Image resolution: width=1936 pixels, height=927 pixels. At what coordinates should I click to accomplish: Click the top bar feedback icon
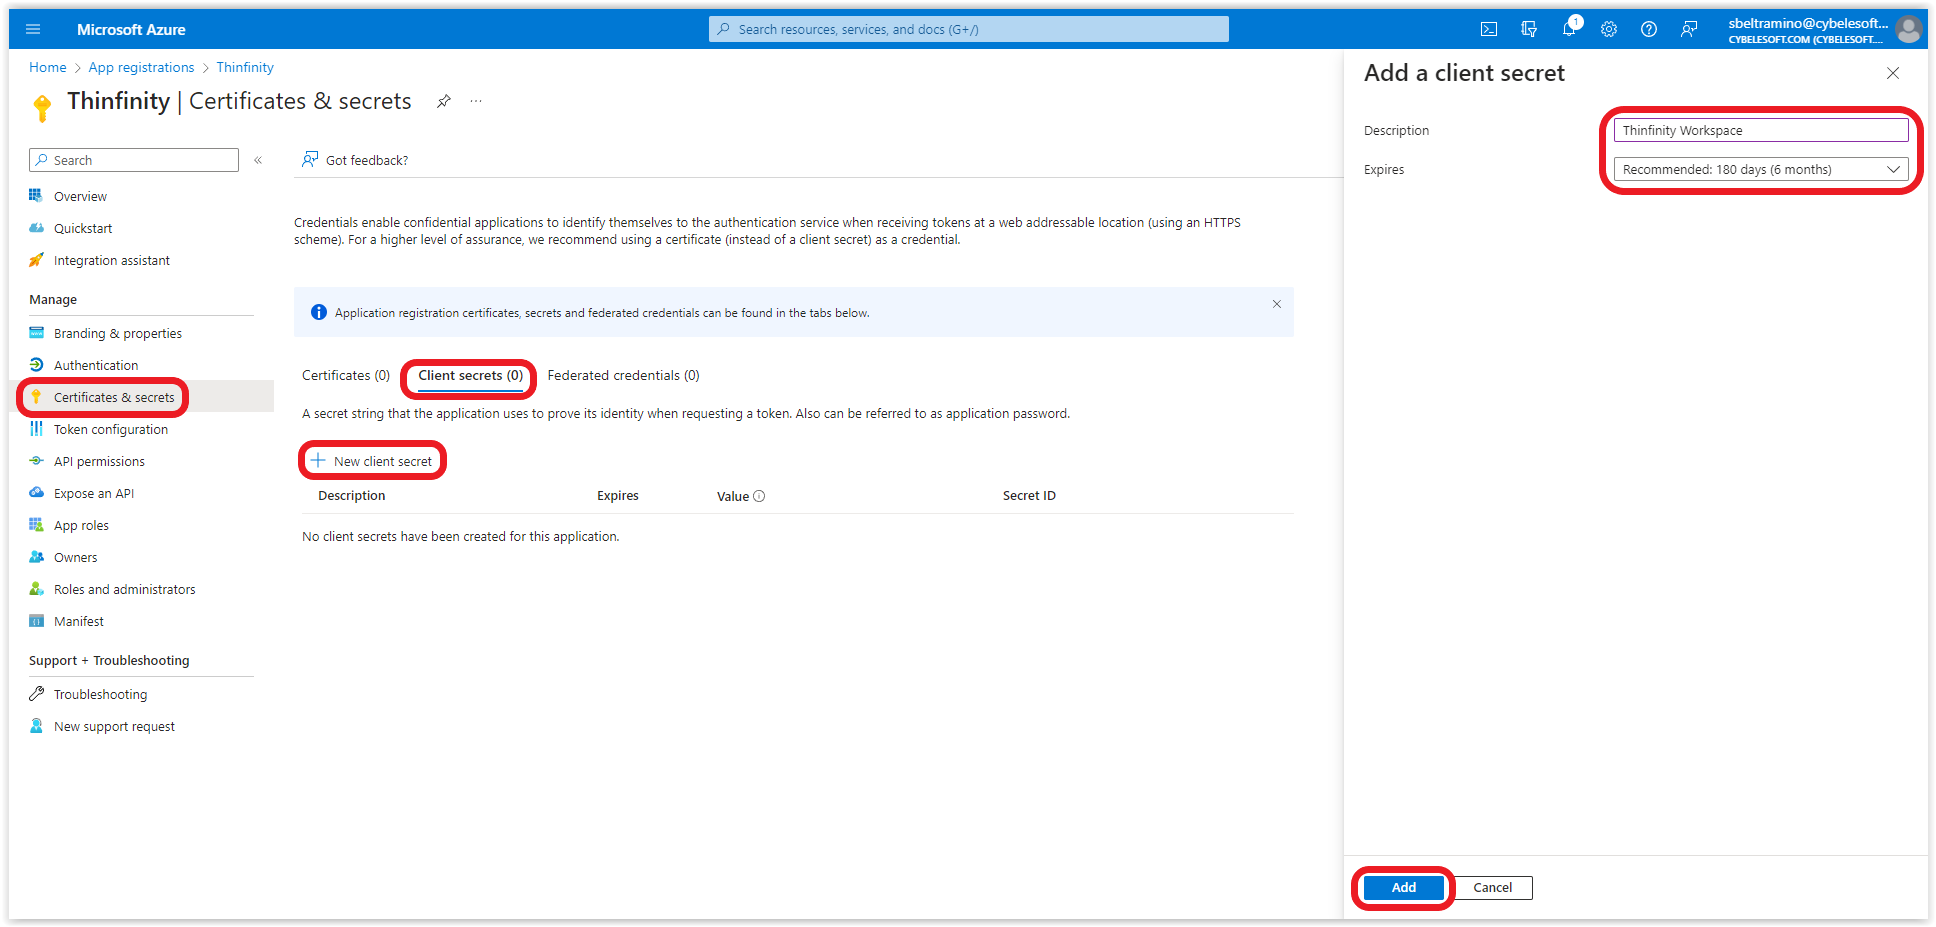pyautogui.click(x=1689, y=29)
